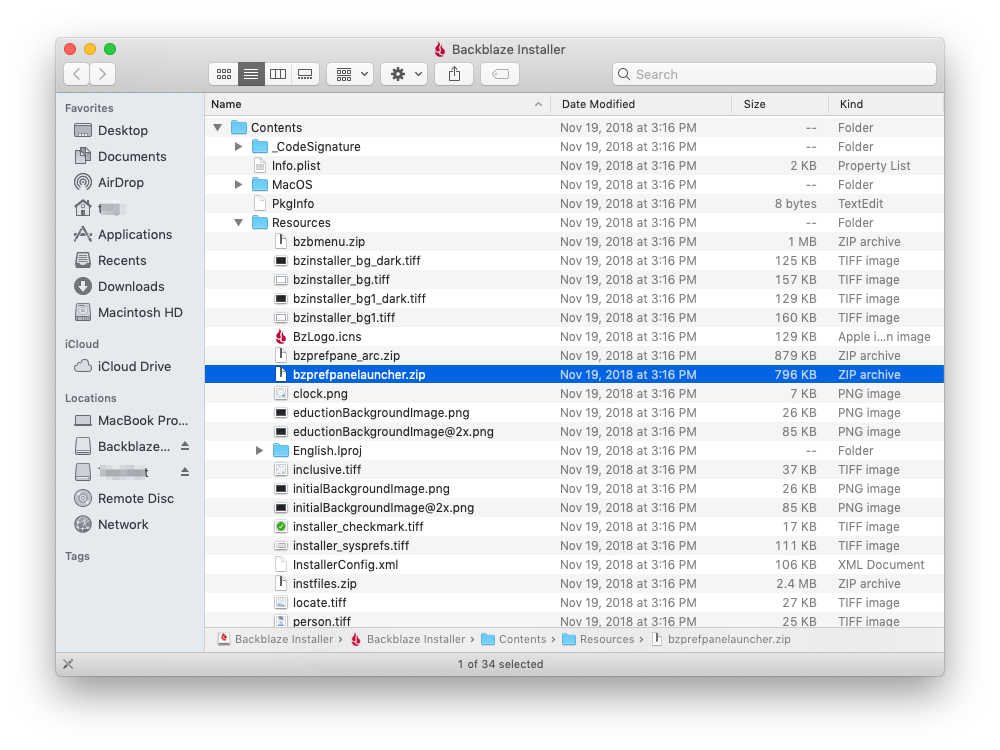
Task: Click bzprefpanelauncher.zip in the path bar
Action: [721, 639]
